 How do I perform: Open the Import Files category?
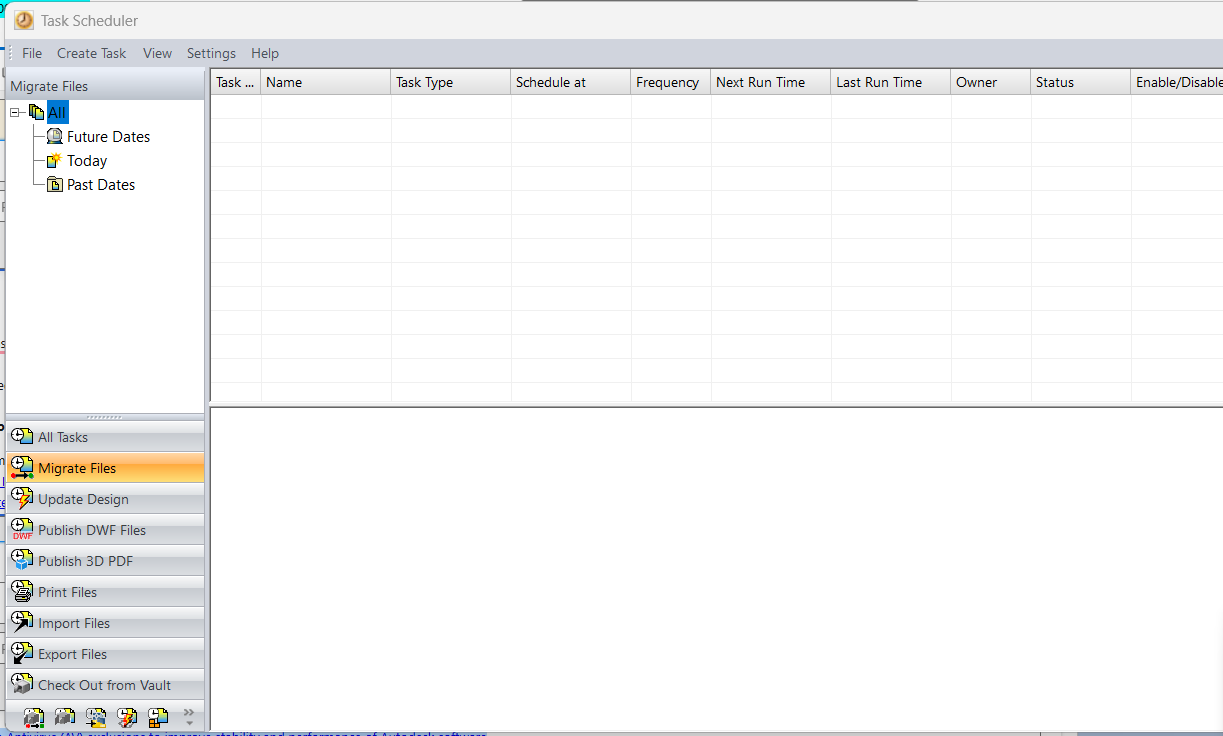click(105, 623)
